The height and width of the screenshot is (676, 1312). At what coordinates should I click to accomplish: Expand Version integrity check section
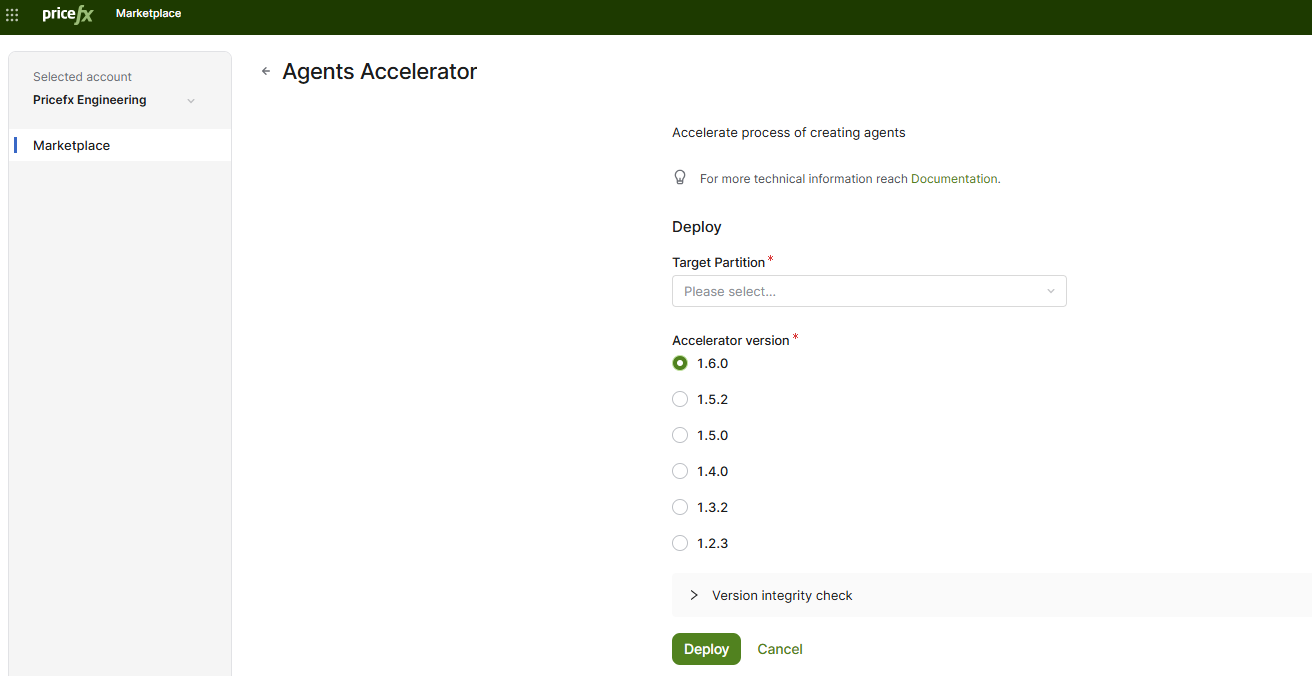[991, 595]
